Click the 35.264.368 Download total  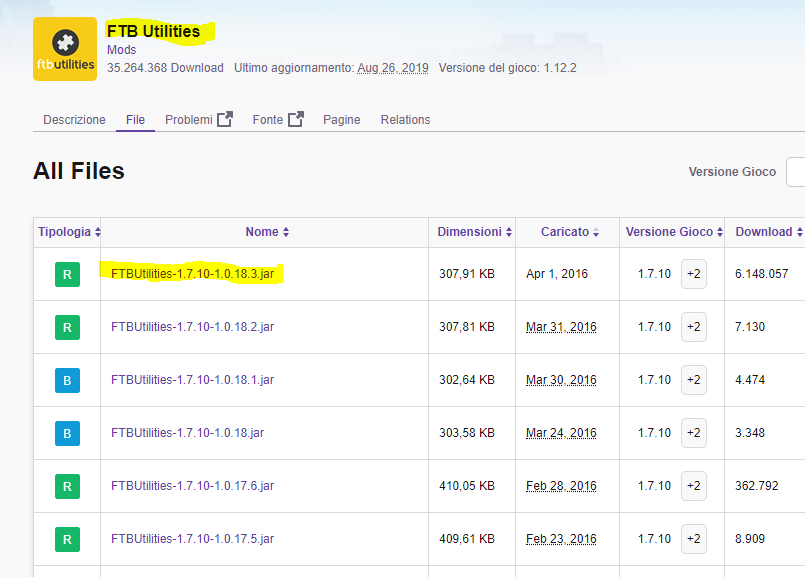click(x=165, y=68)
